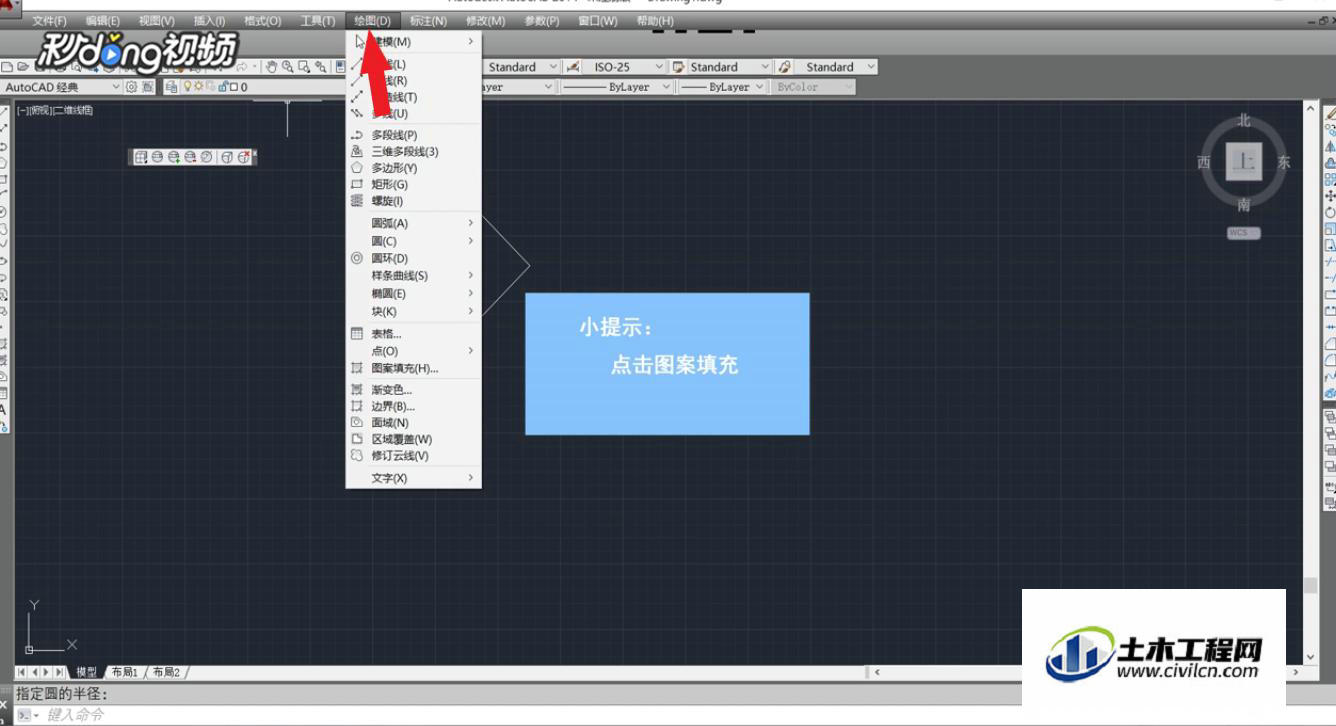Click dimension style brush icon
This screenshot has height=726, width=1336.
(574, 67)
